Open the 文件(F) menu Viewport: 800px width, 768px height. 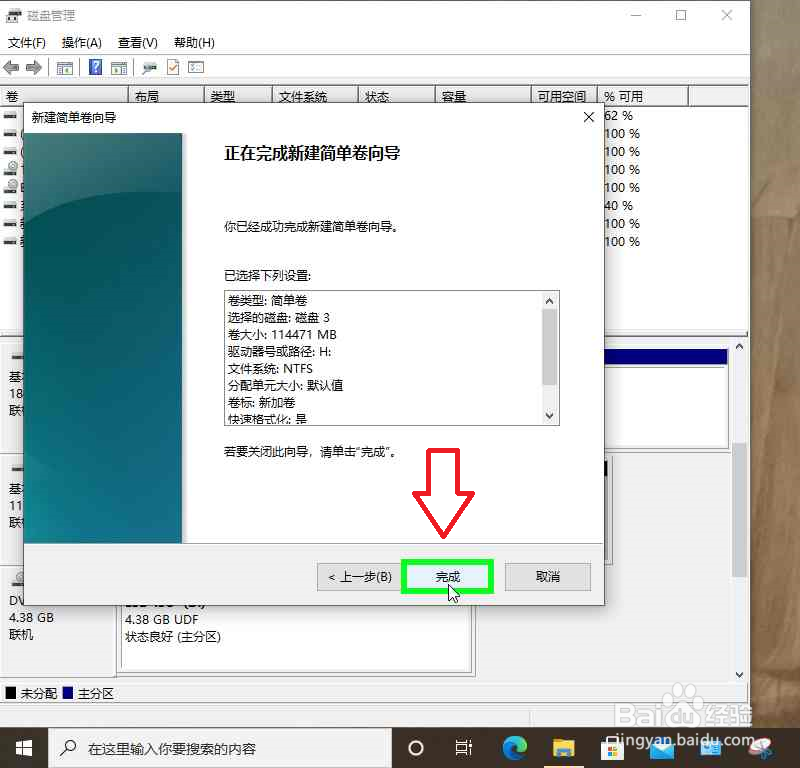[x=27, y=43]
